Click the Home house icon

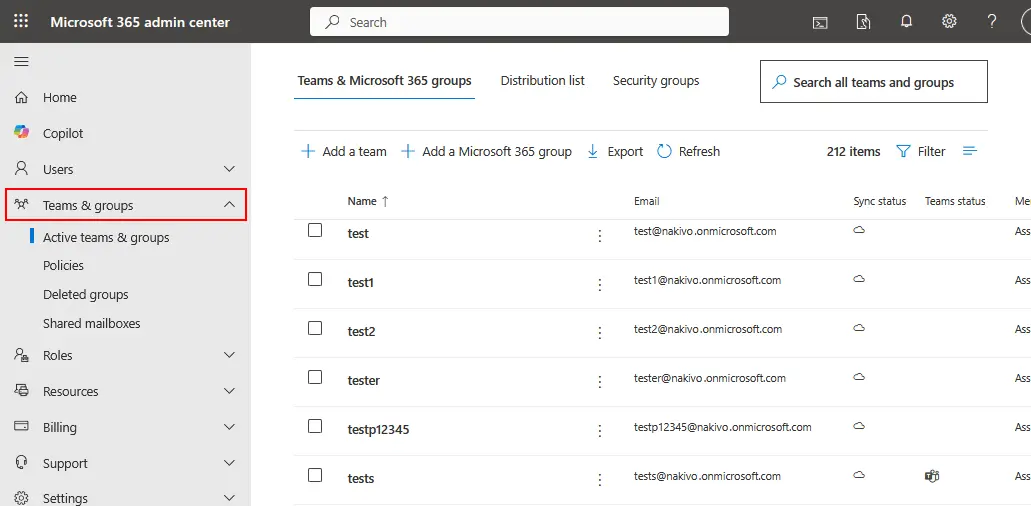21,97
